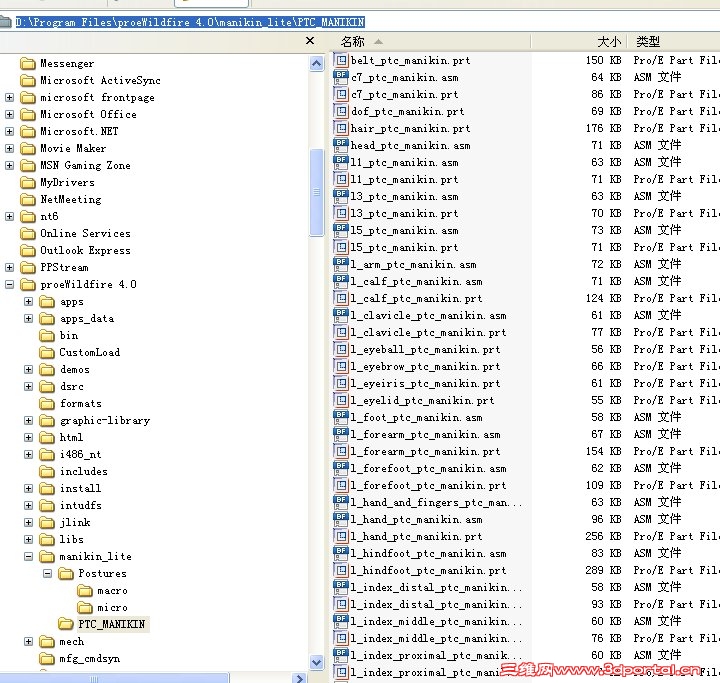Click the macro folder icon under Postures
Screen dimensions: 720x683
[x=85, y=590]
